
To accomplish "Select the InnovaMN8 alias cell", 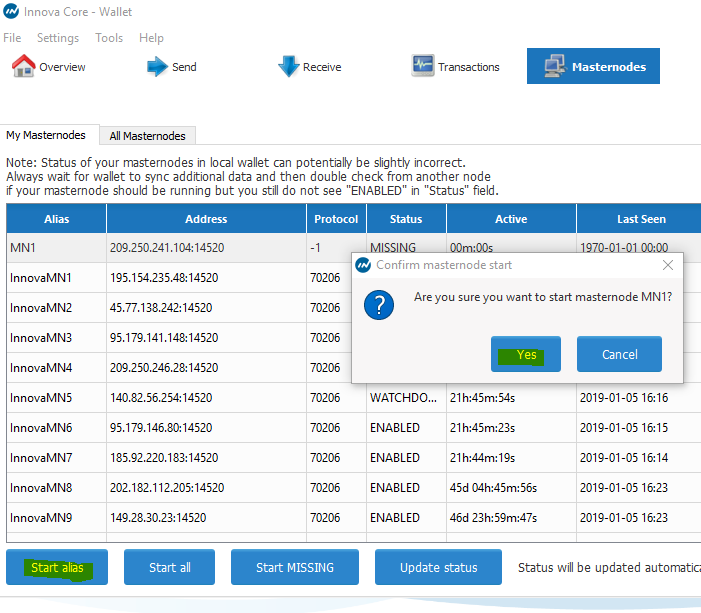I will (x=56, y=487).
